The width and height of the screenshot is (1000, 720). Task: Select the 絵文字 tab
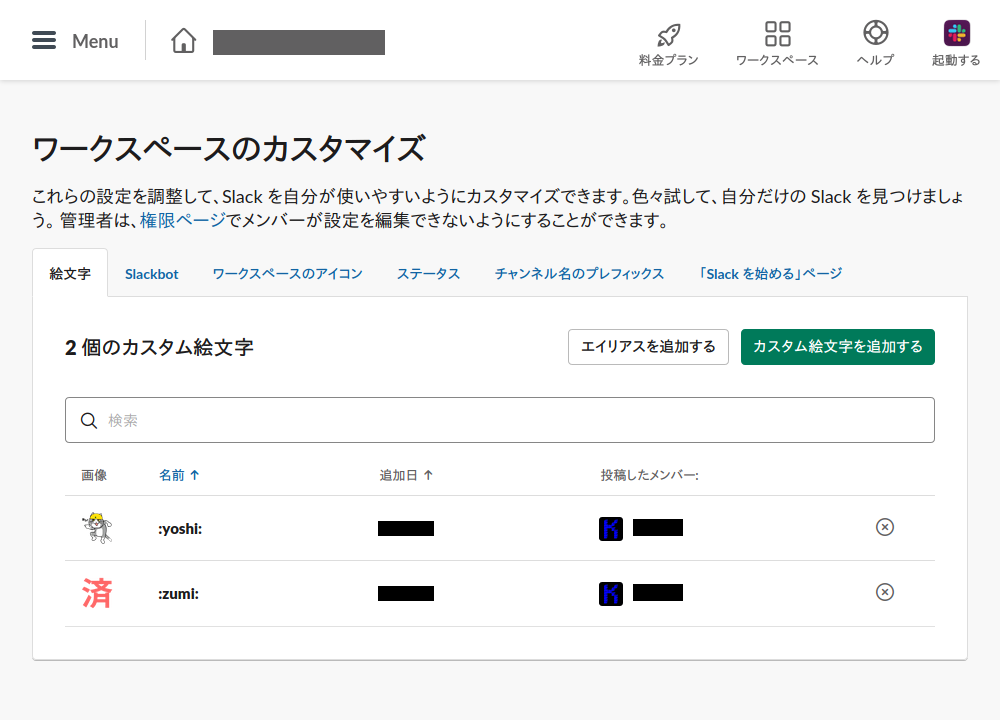pos(70,274)
